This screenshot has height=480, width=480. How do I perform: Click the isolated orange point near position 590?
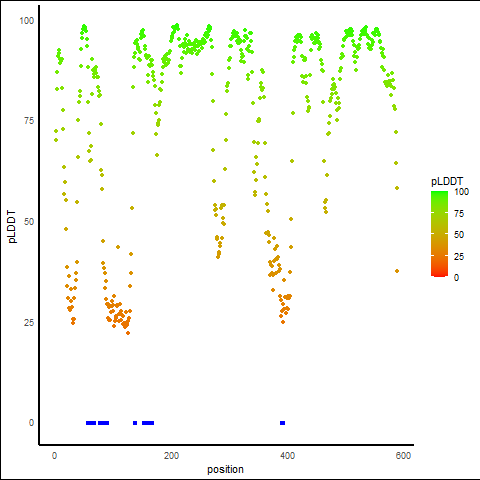tap(397, 271)
